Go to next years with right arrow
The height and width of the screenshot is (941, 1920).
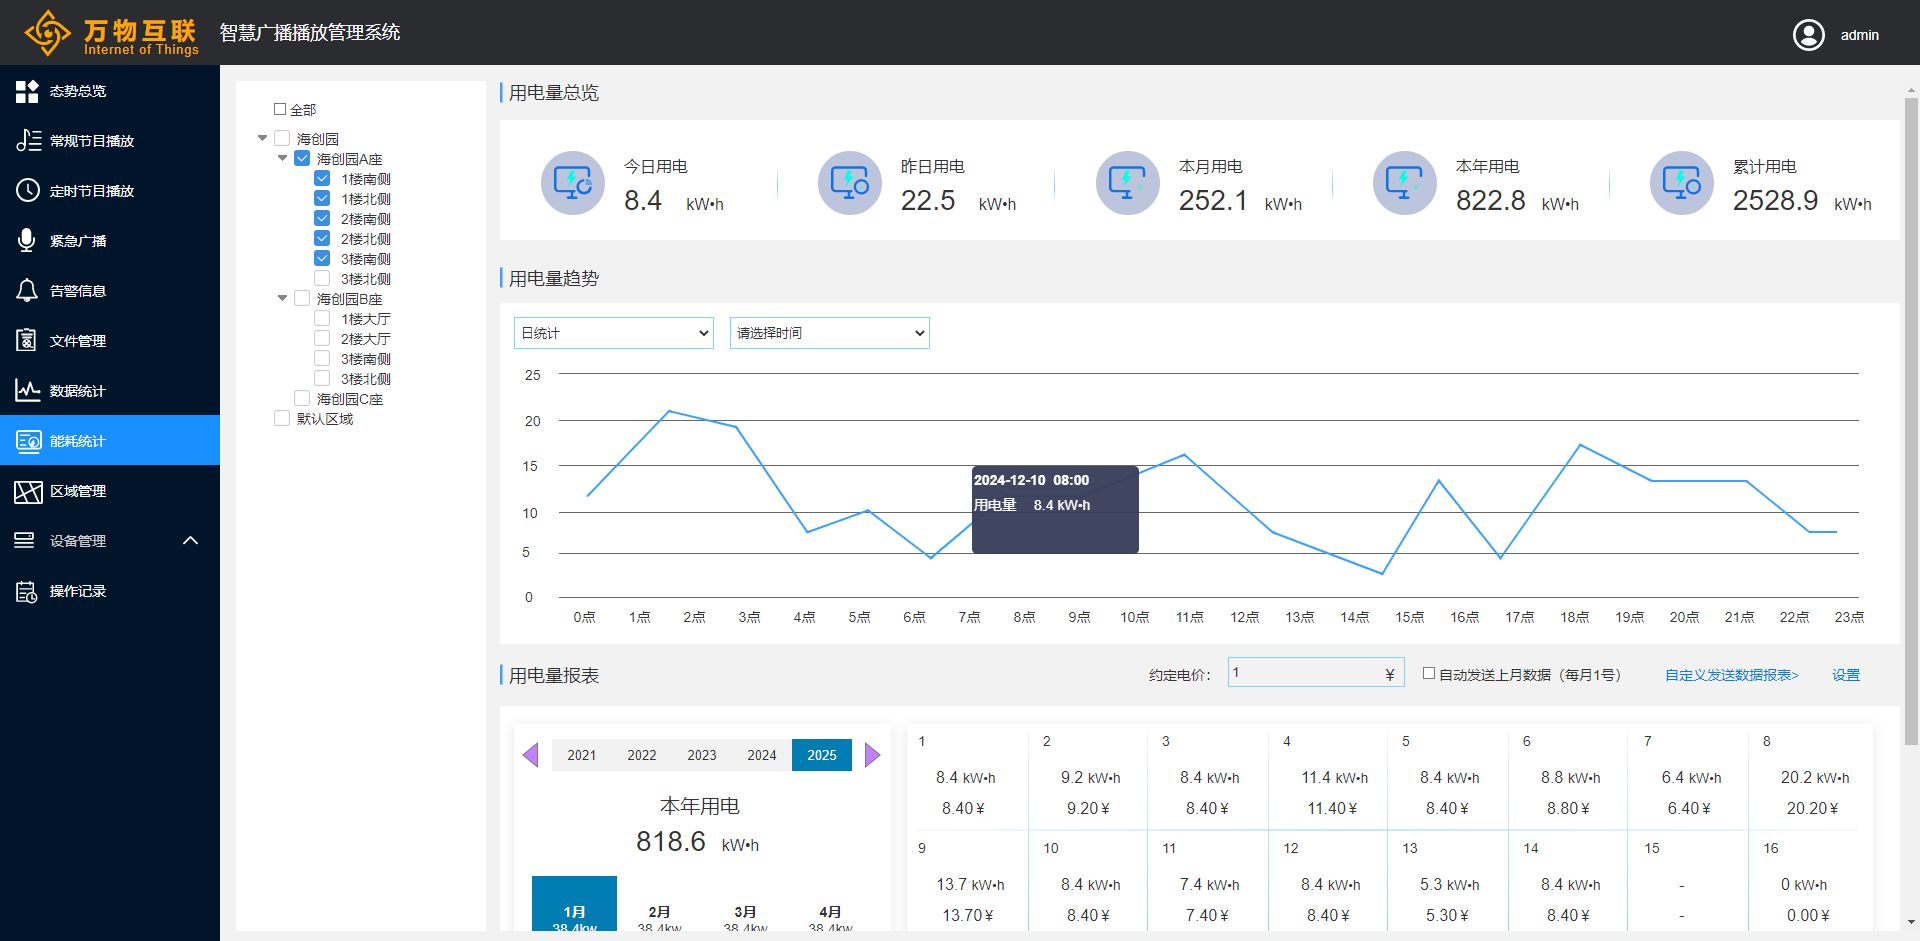coord(872,755)
